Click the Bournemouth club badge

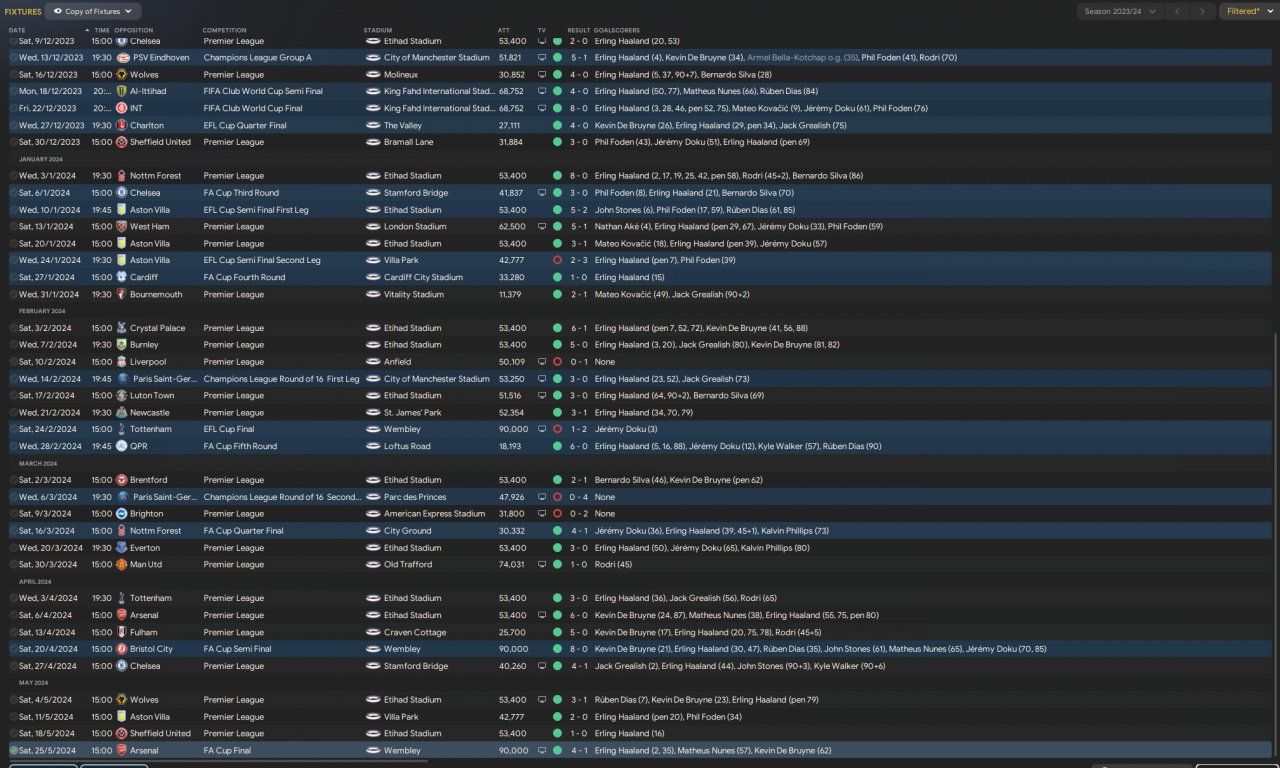point(121,295)
